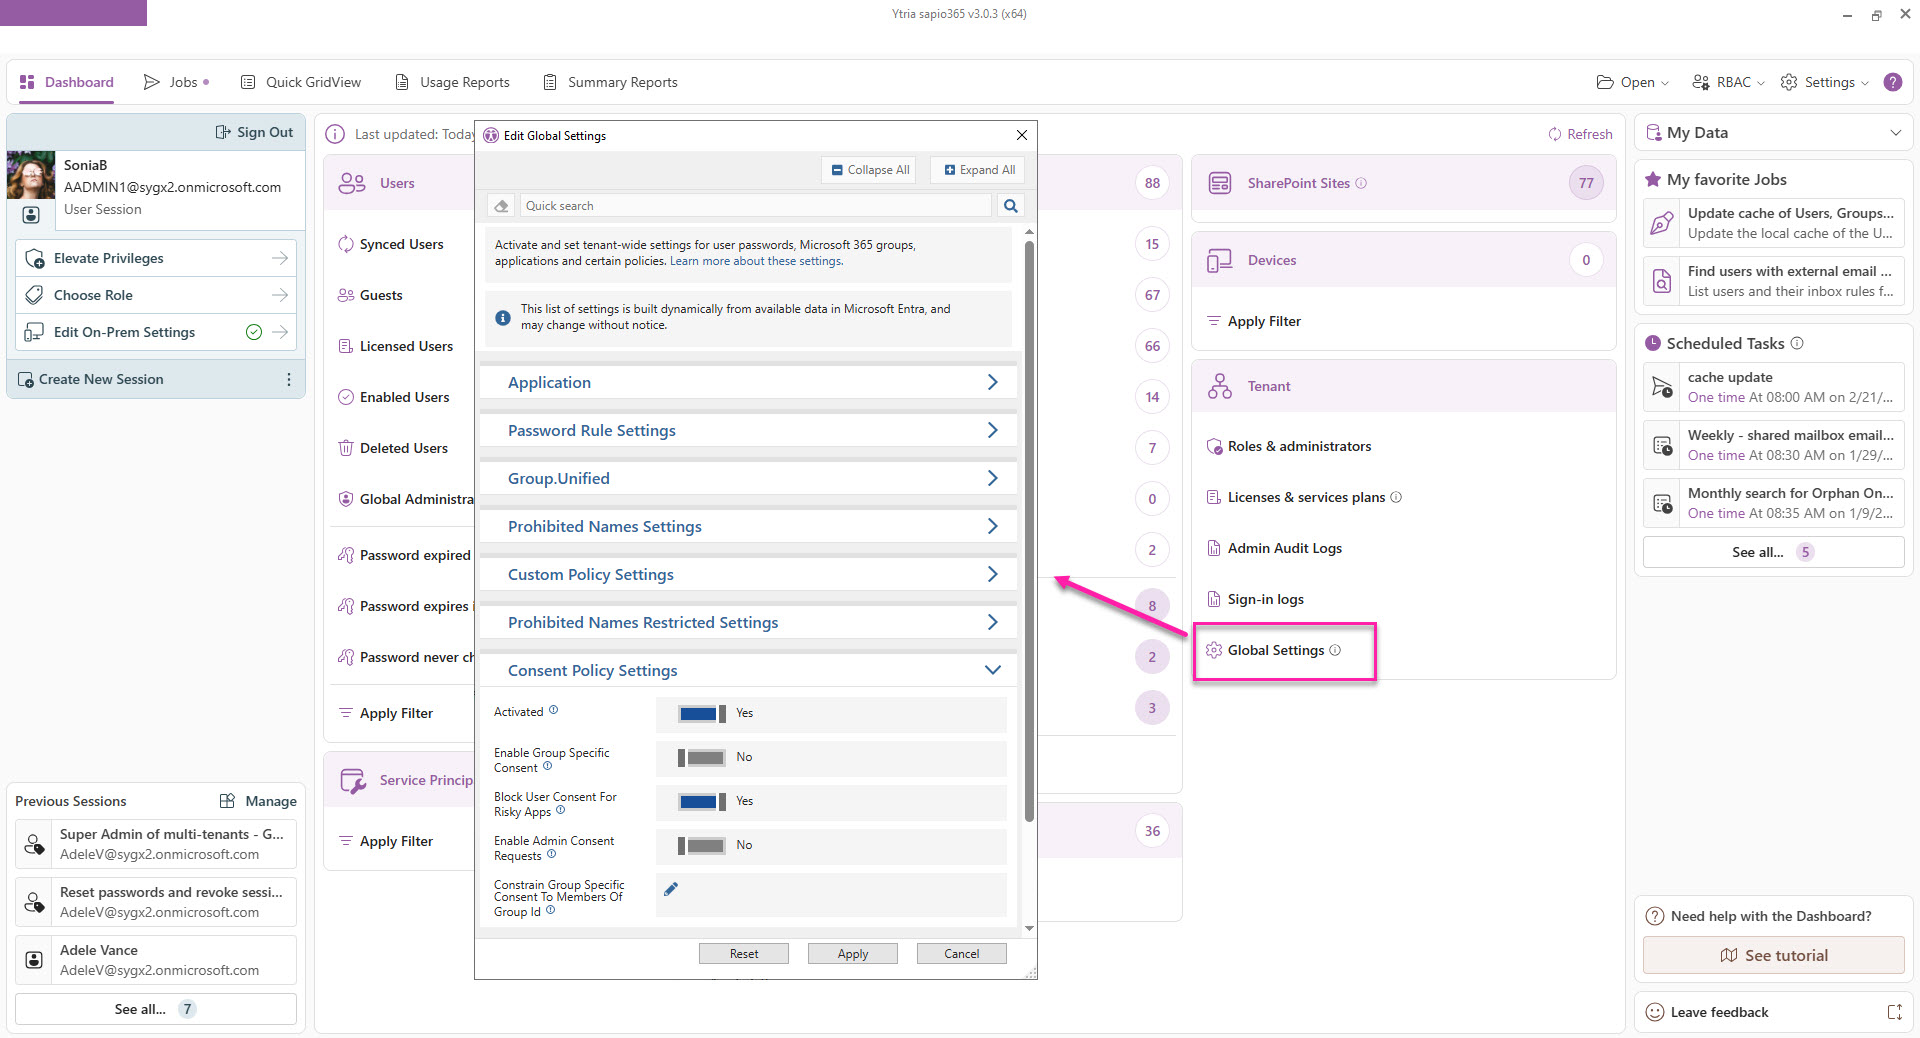Turn on Enable Admin Consent Requests
1920x1038 pixels.
[x=702, y=845]
